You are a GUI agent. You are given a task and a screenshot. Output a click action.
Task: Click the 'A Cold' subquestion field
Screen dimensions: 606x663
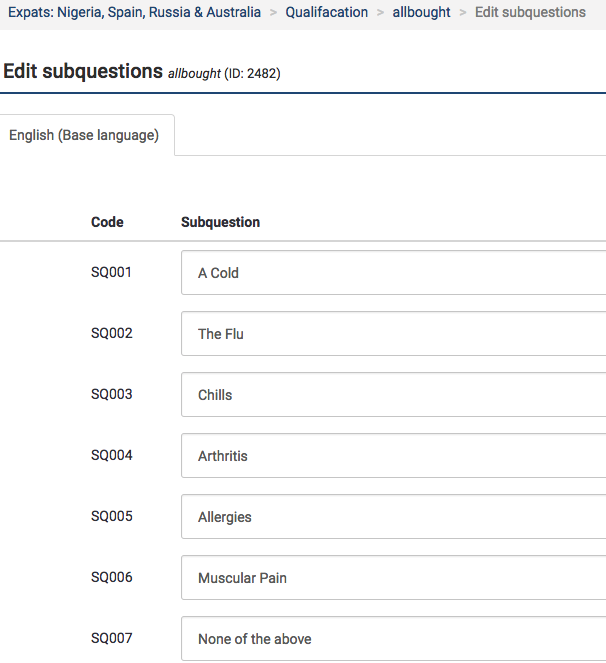393,273
